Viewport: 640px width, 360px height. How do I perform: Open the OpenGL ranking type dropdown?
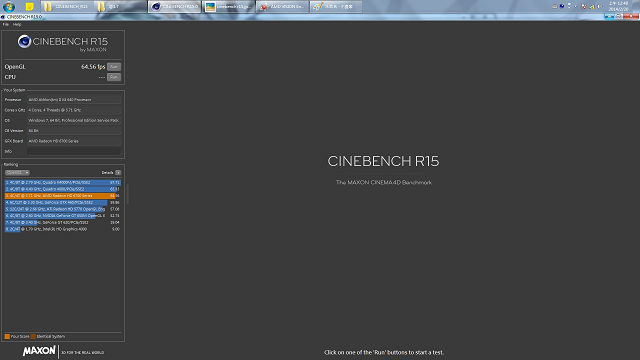(x=17, y=173)
